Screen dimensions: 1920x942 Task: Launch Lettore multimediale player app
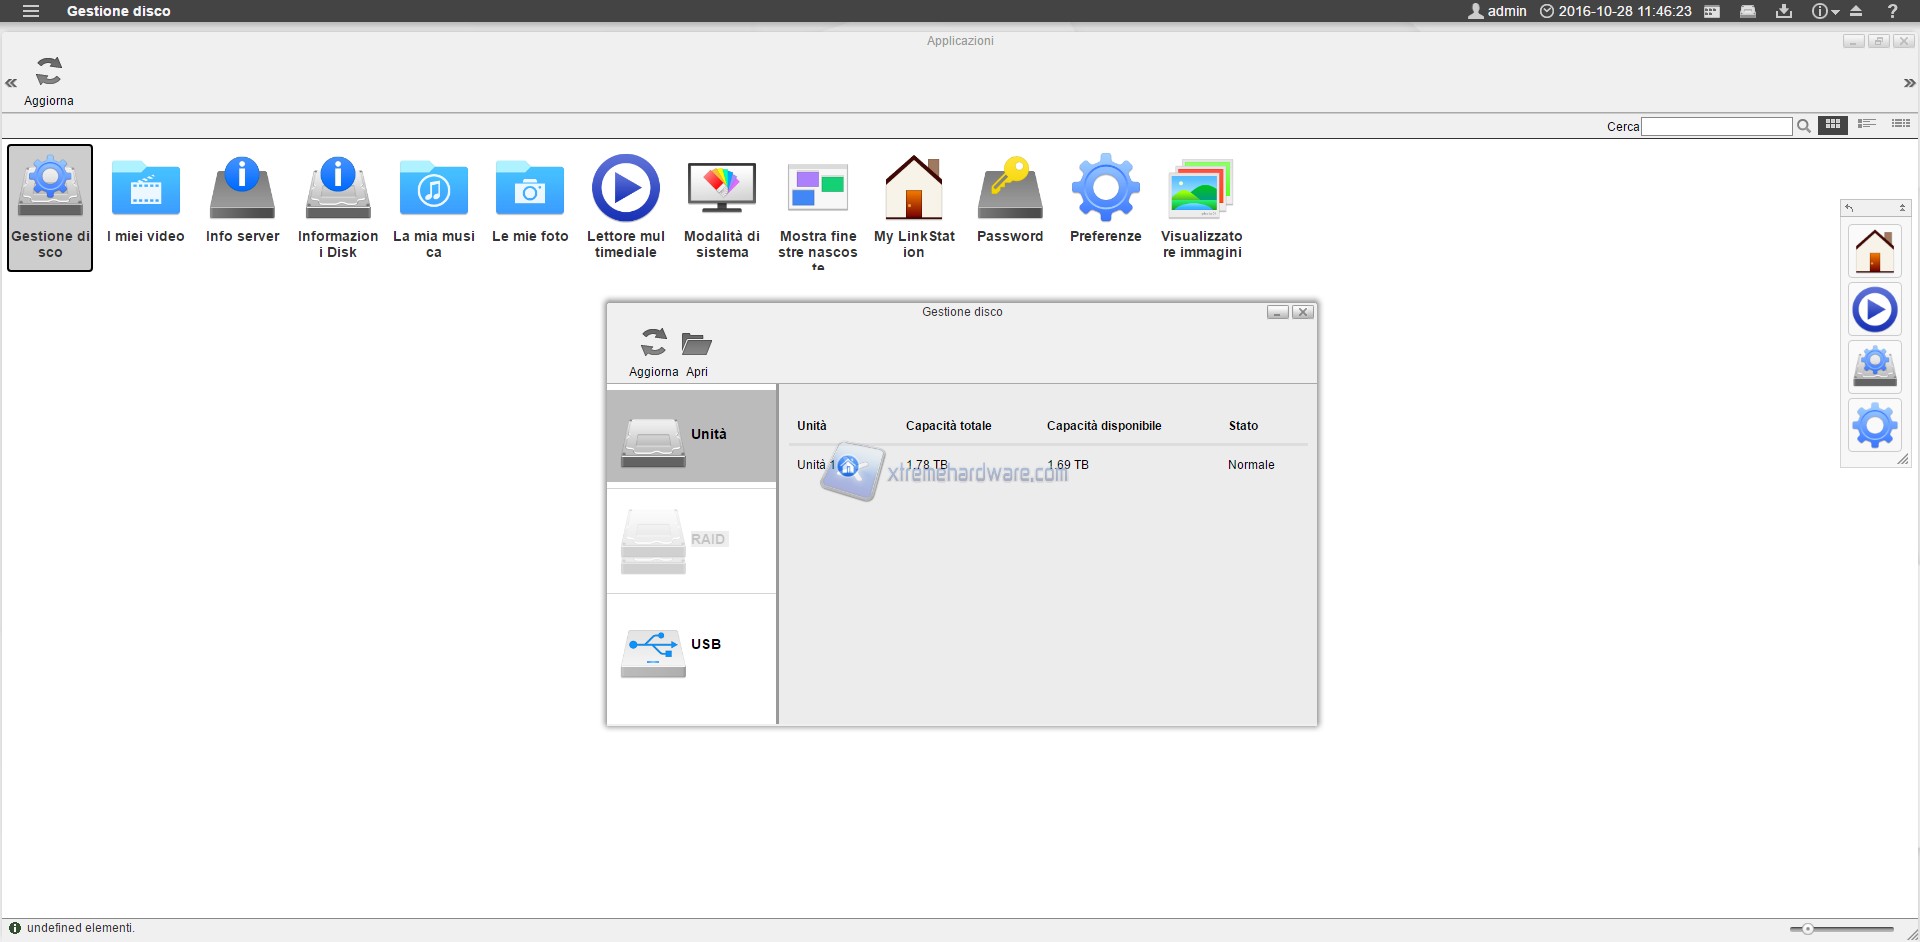click(625, 200)
